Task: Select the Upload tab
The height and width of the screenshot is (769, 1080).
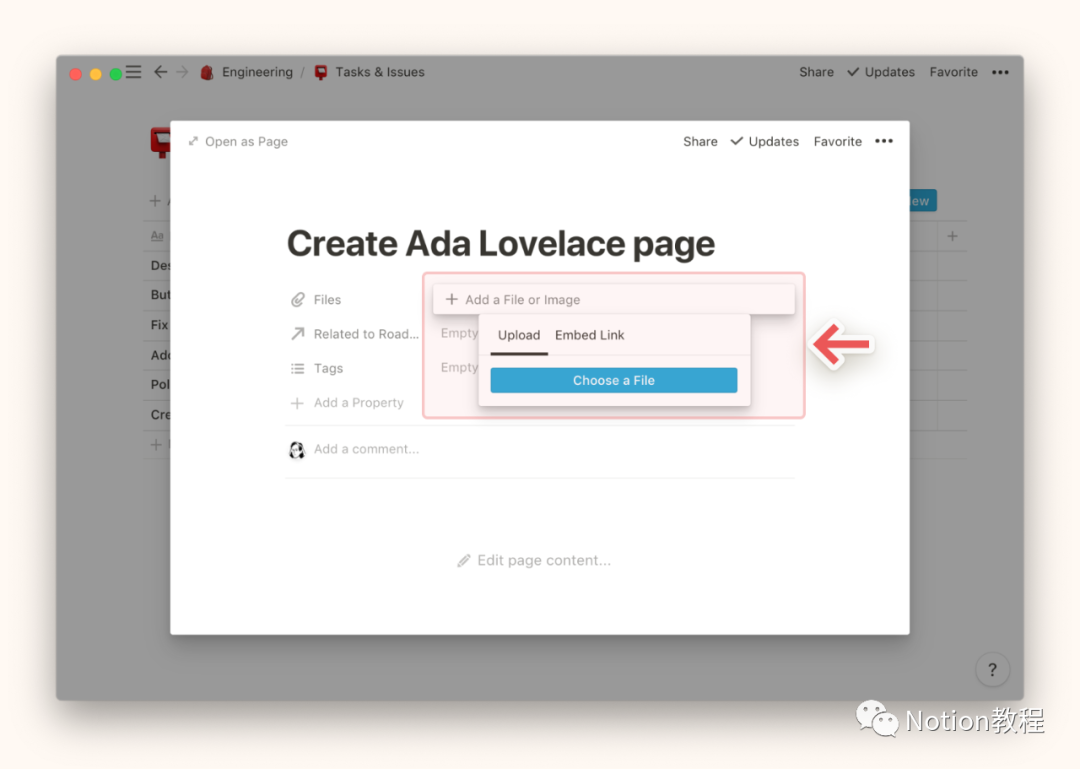Action: click(x=519, y=335)
